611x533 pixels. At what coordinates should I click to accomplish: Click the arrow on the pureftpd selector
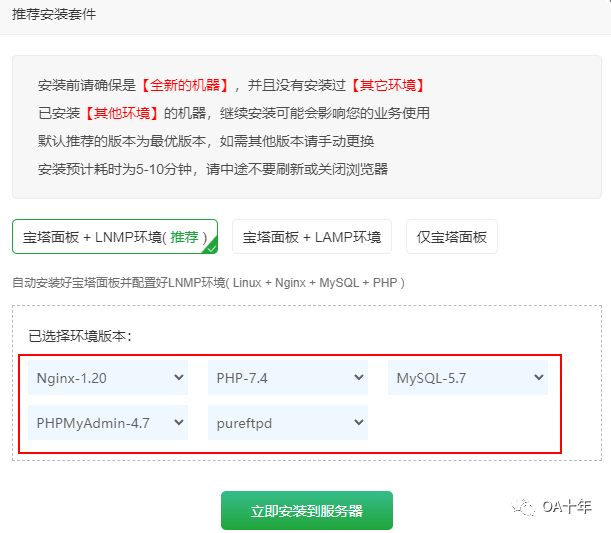click(359, 422)
